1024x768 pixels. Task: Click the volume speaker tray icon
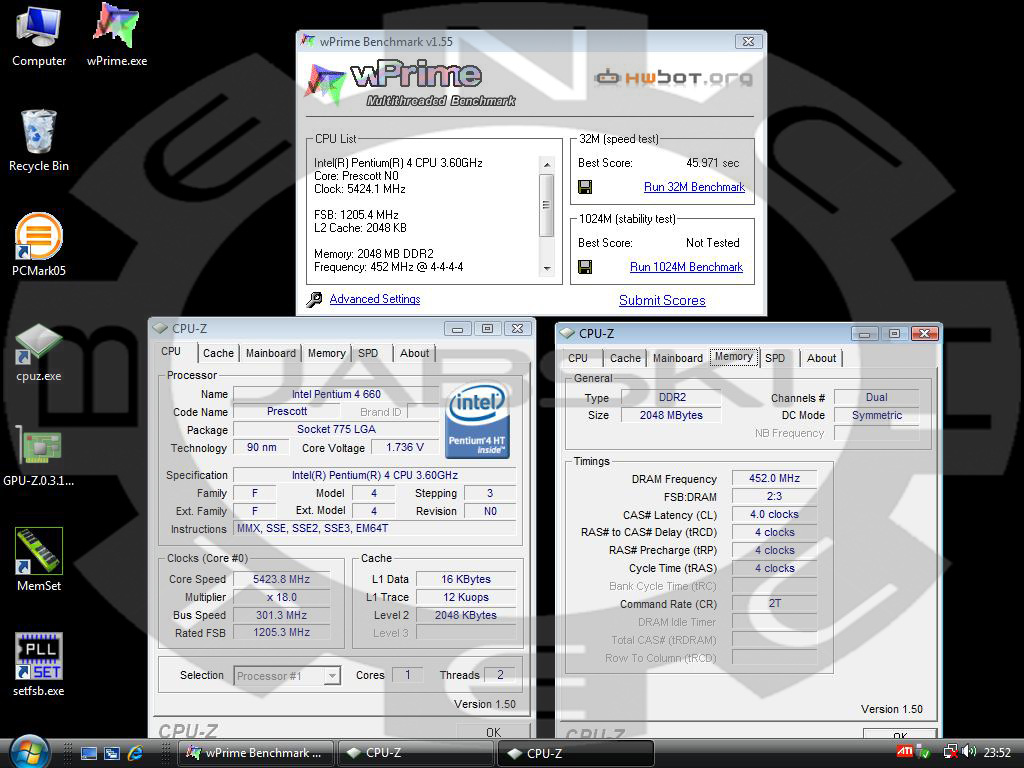click(x=969, y=752)
